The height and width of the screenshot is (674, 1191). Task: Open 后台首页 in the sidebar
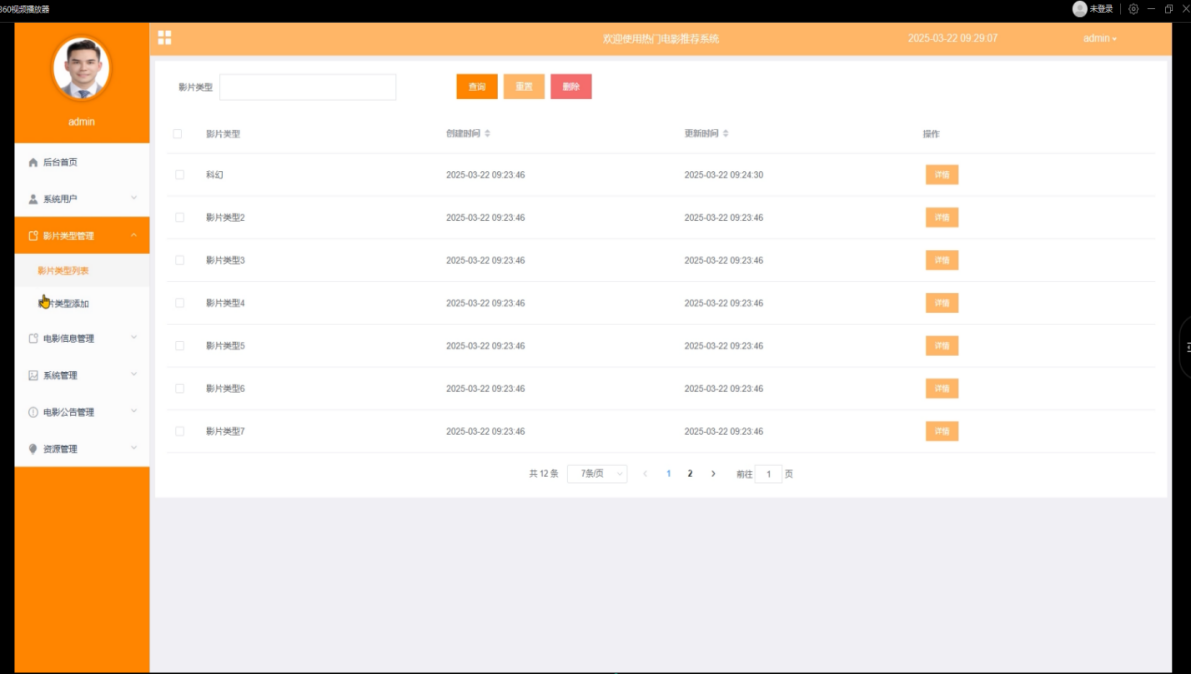coord(82,162)
